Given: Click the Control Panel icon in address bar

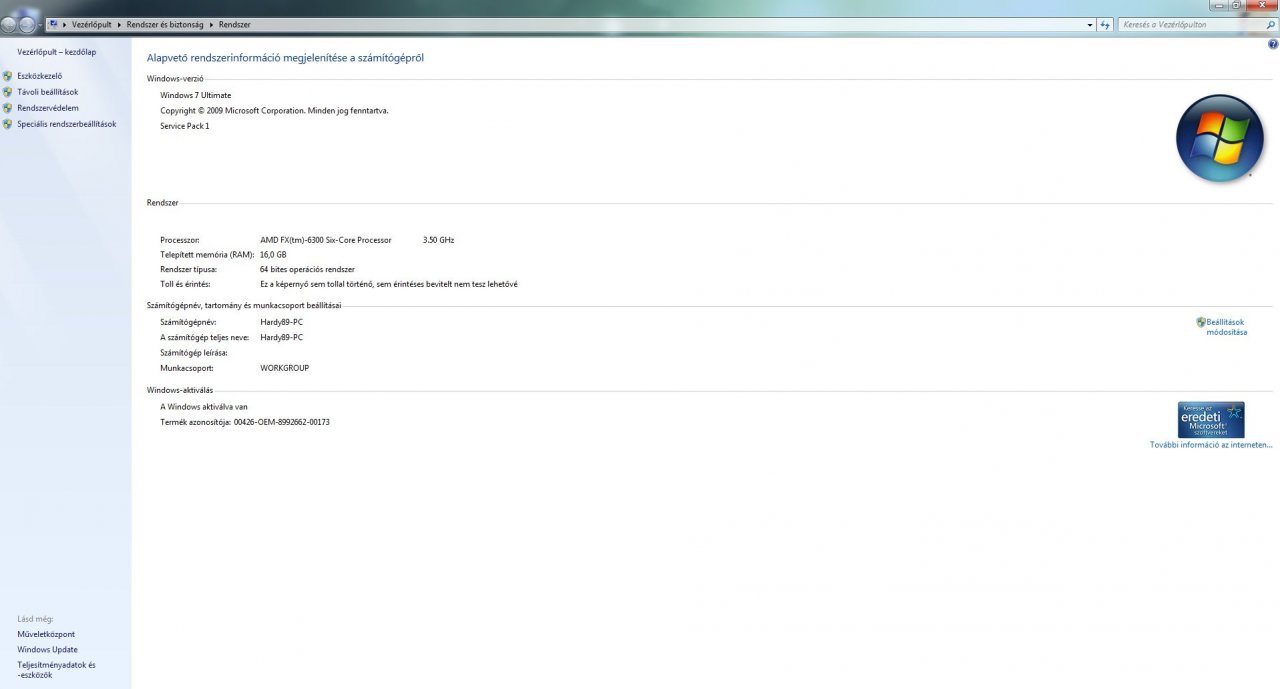Looking at the screenshot, I should point(53,24).
